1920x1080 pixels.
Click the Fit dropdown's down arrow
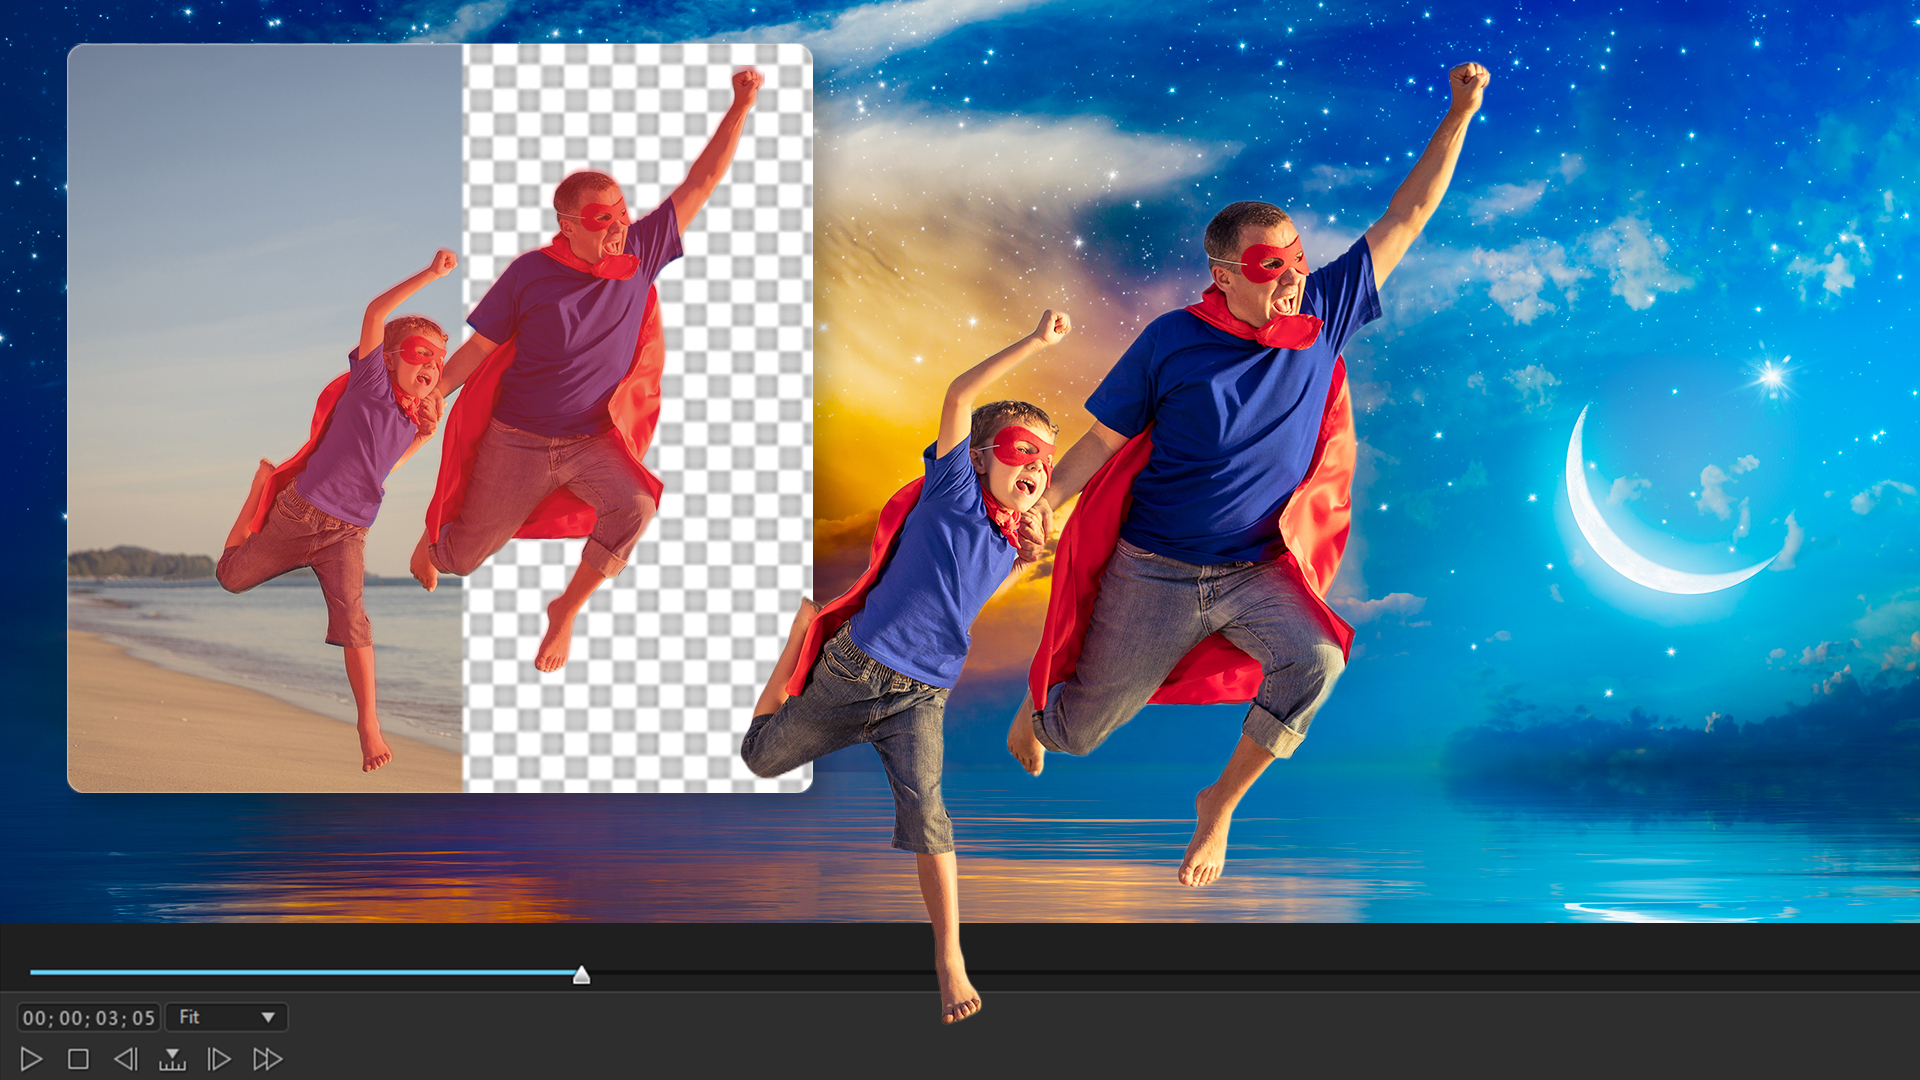[x=268, y=1018]
